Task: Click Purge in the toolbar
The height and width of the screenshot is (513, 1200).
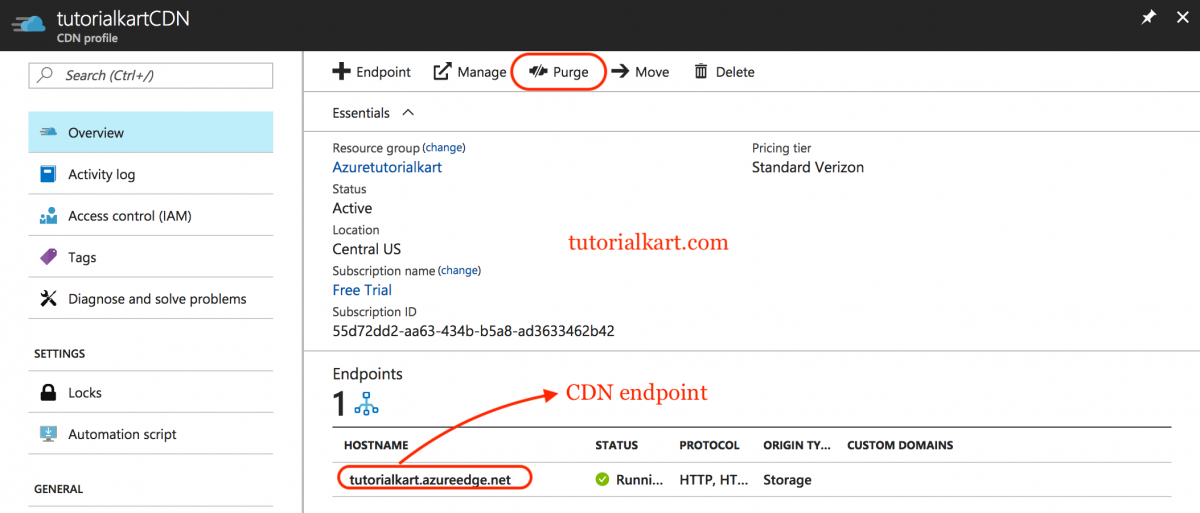Action: point(559,72)
